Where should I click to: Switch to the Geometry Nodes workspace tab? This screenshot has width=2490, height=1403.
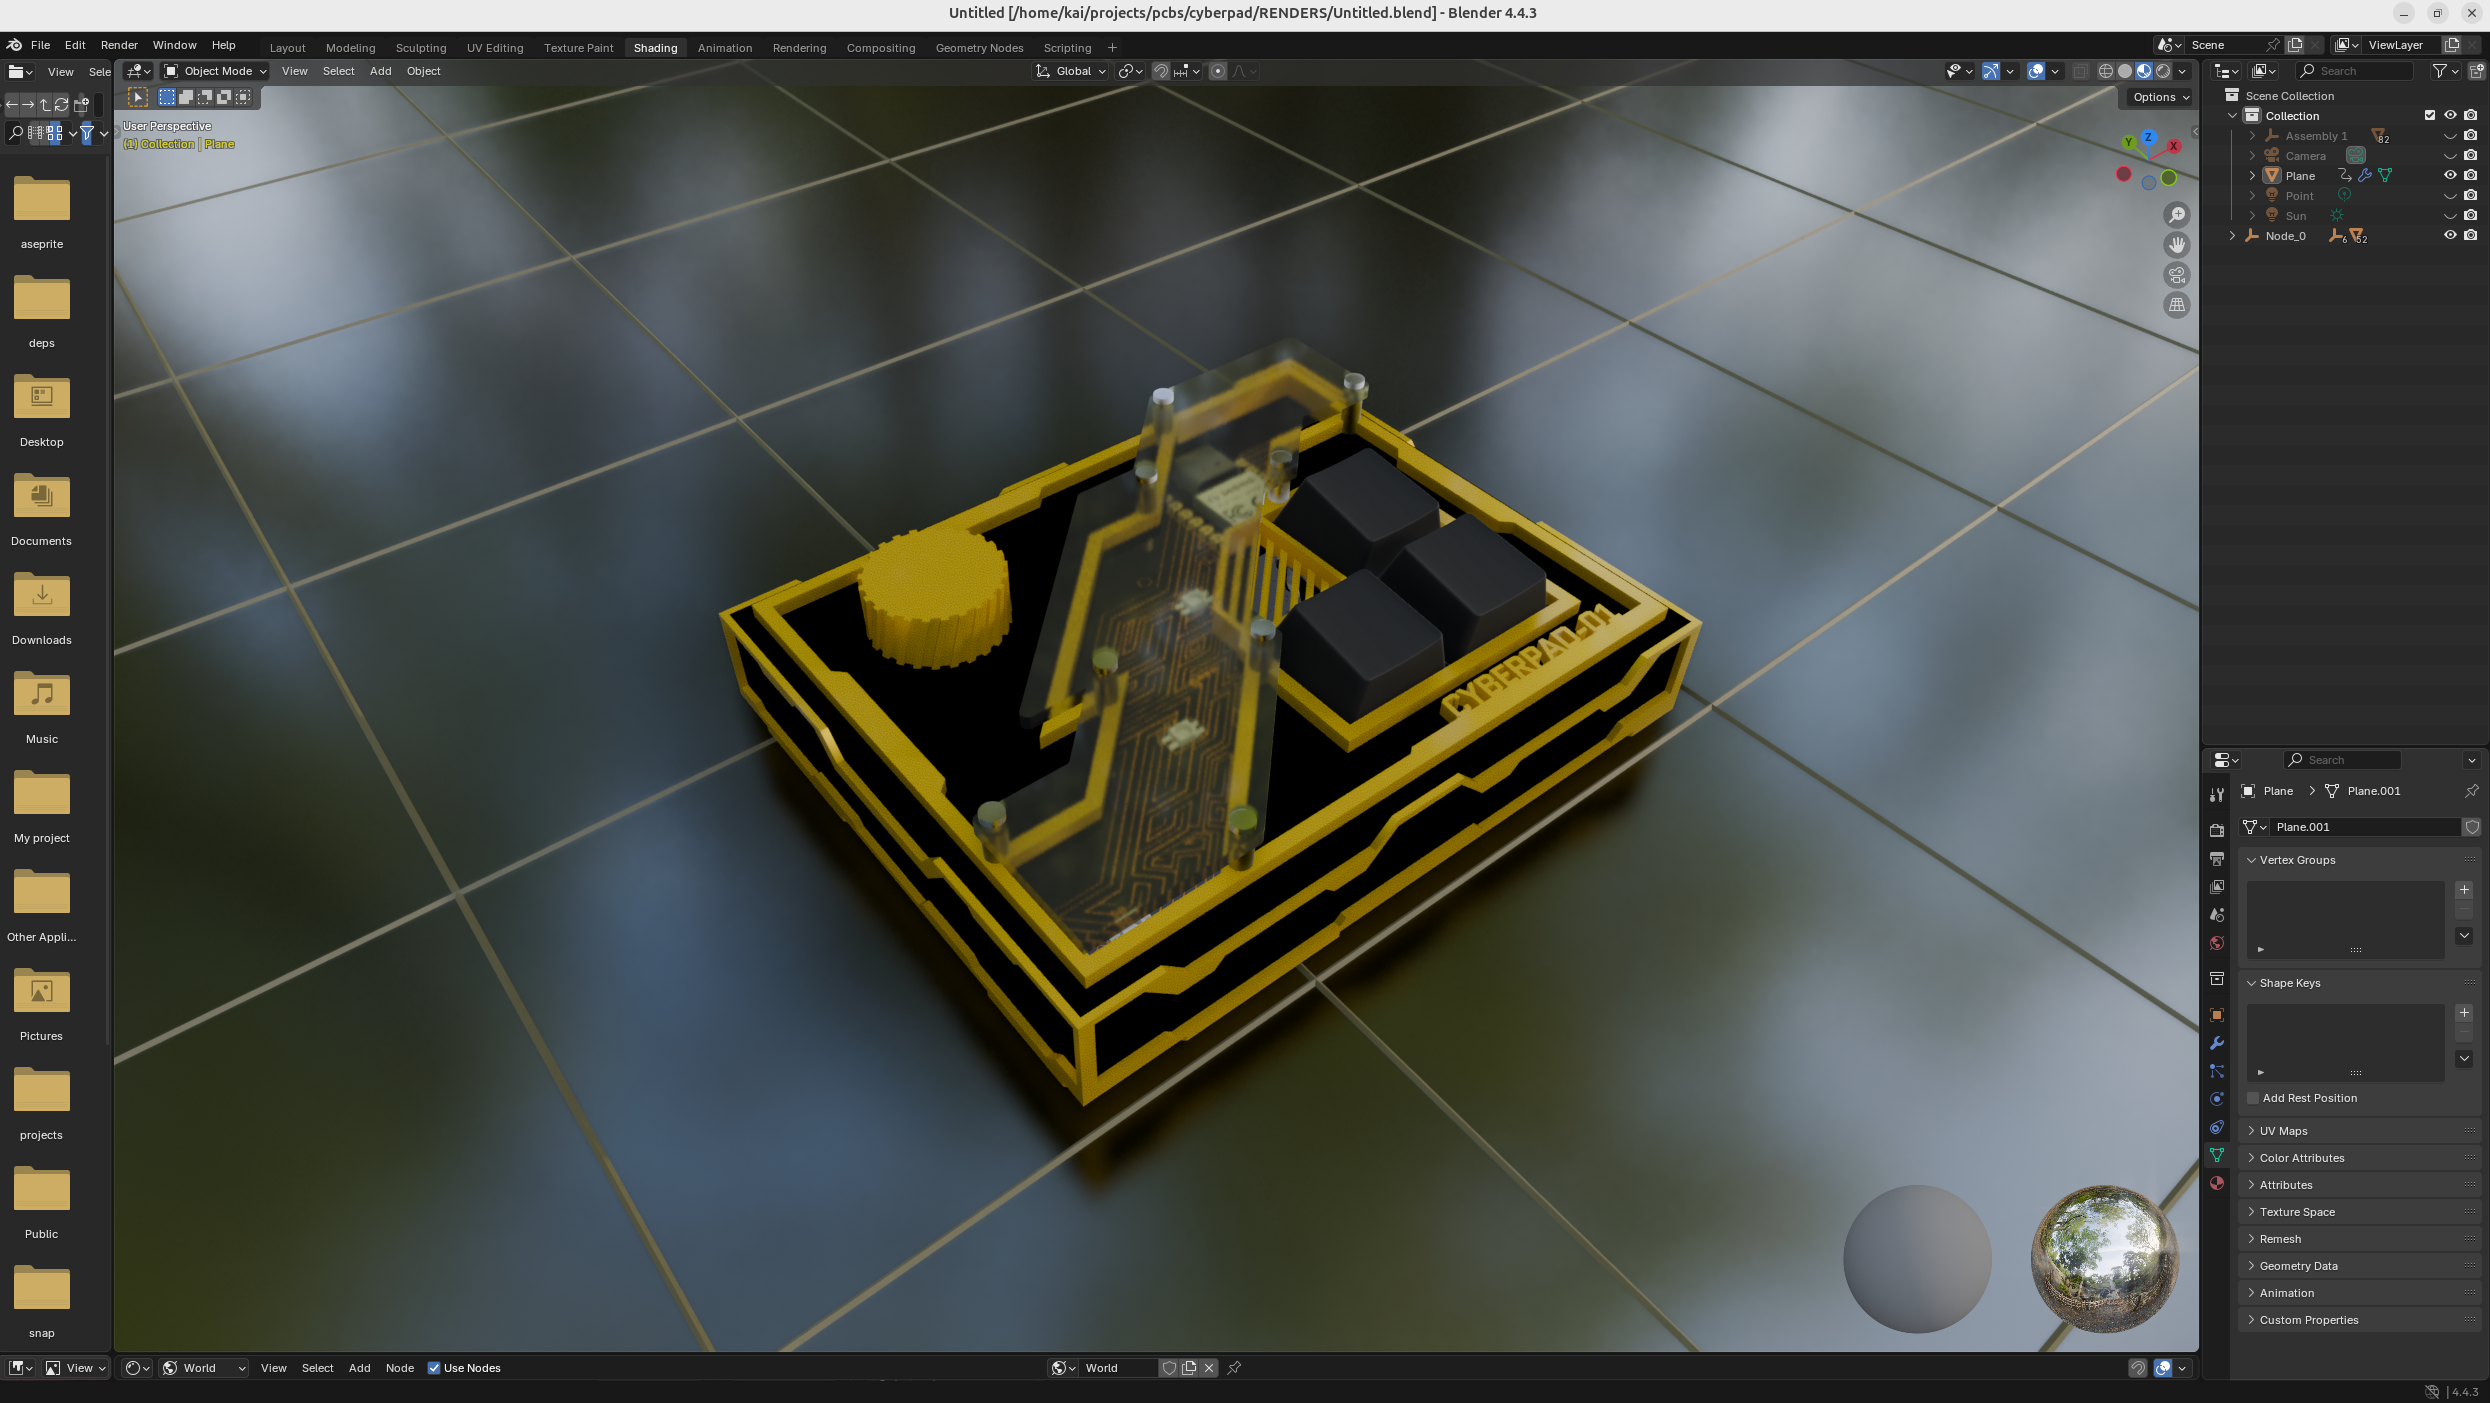click(979, 48)
